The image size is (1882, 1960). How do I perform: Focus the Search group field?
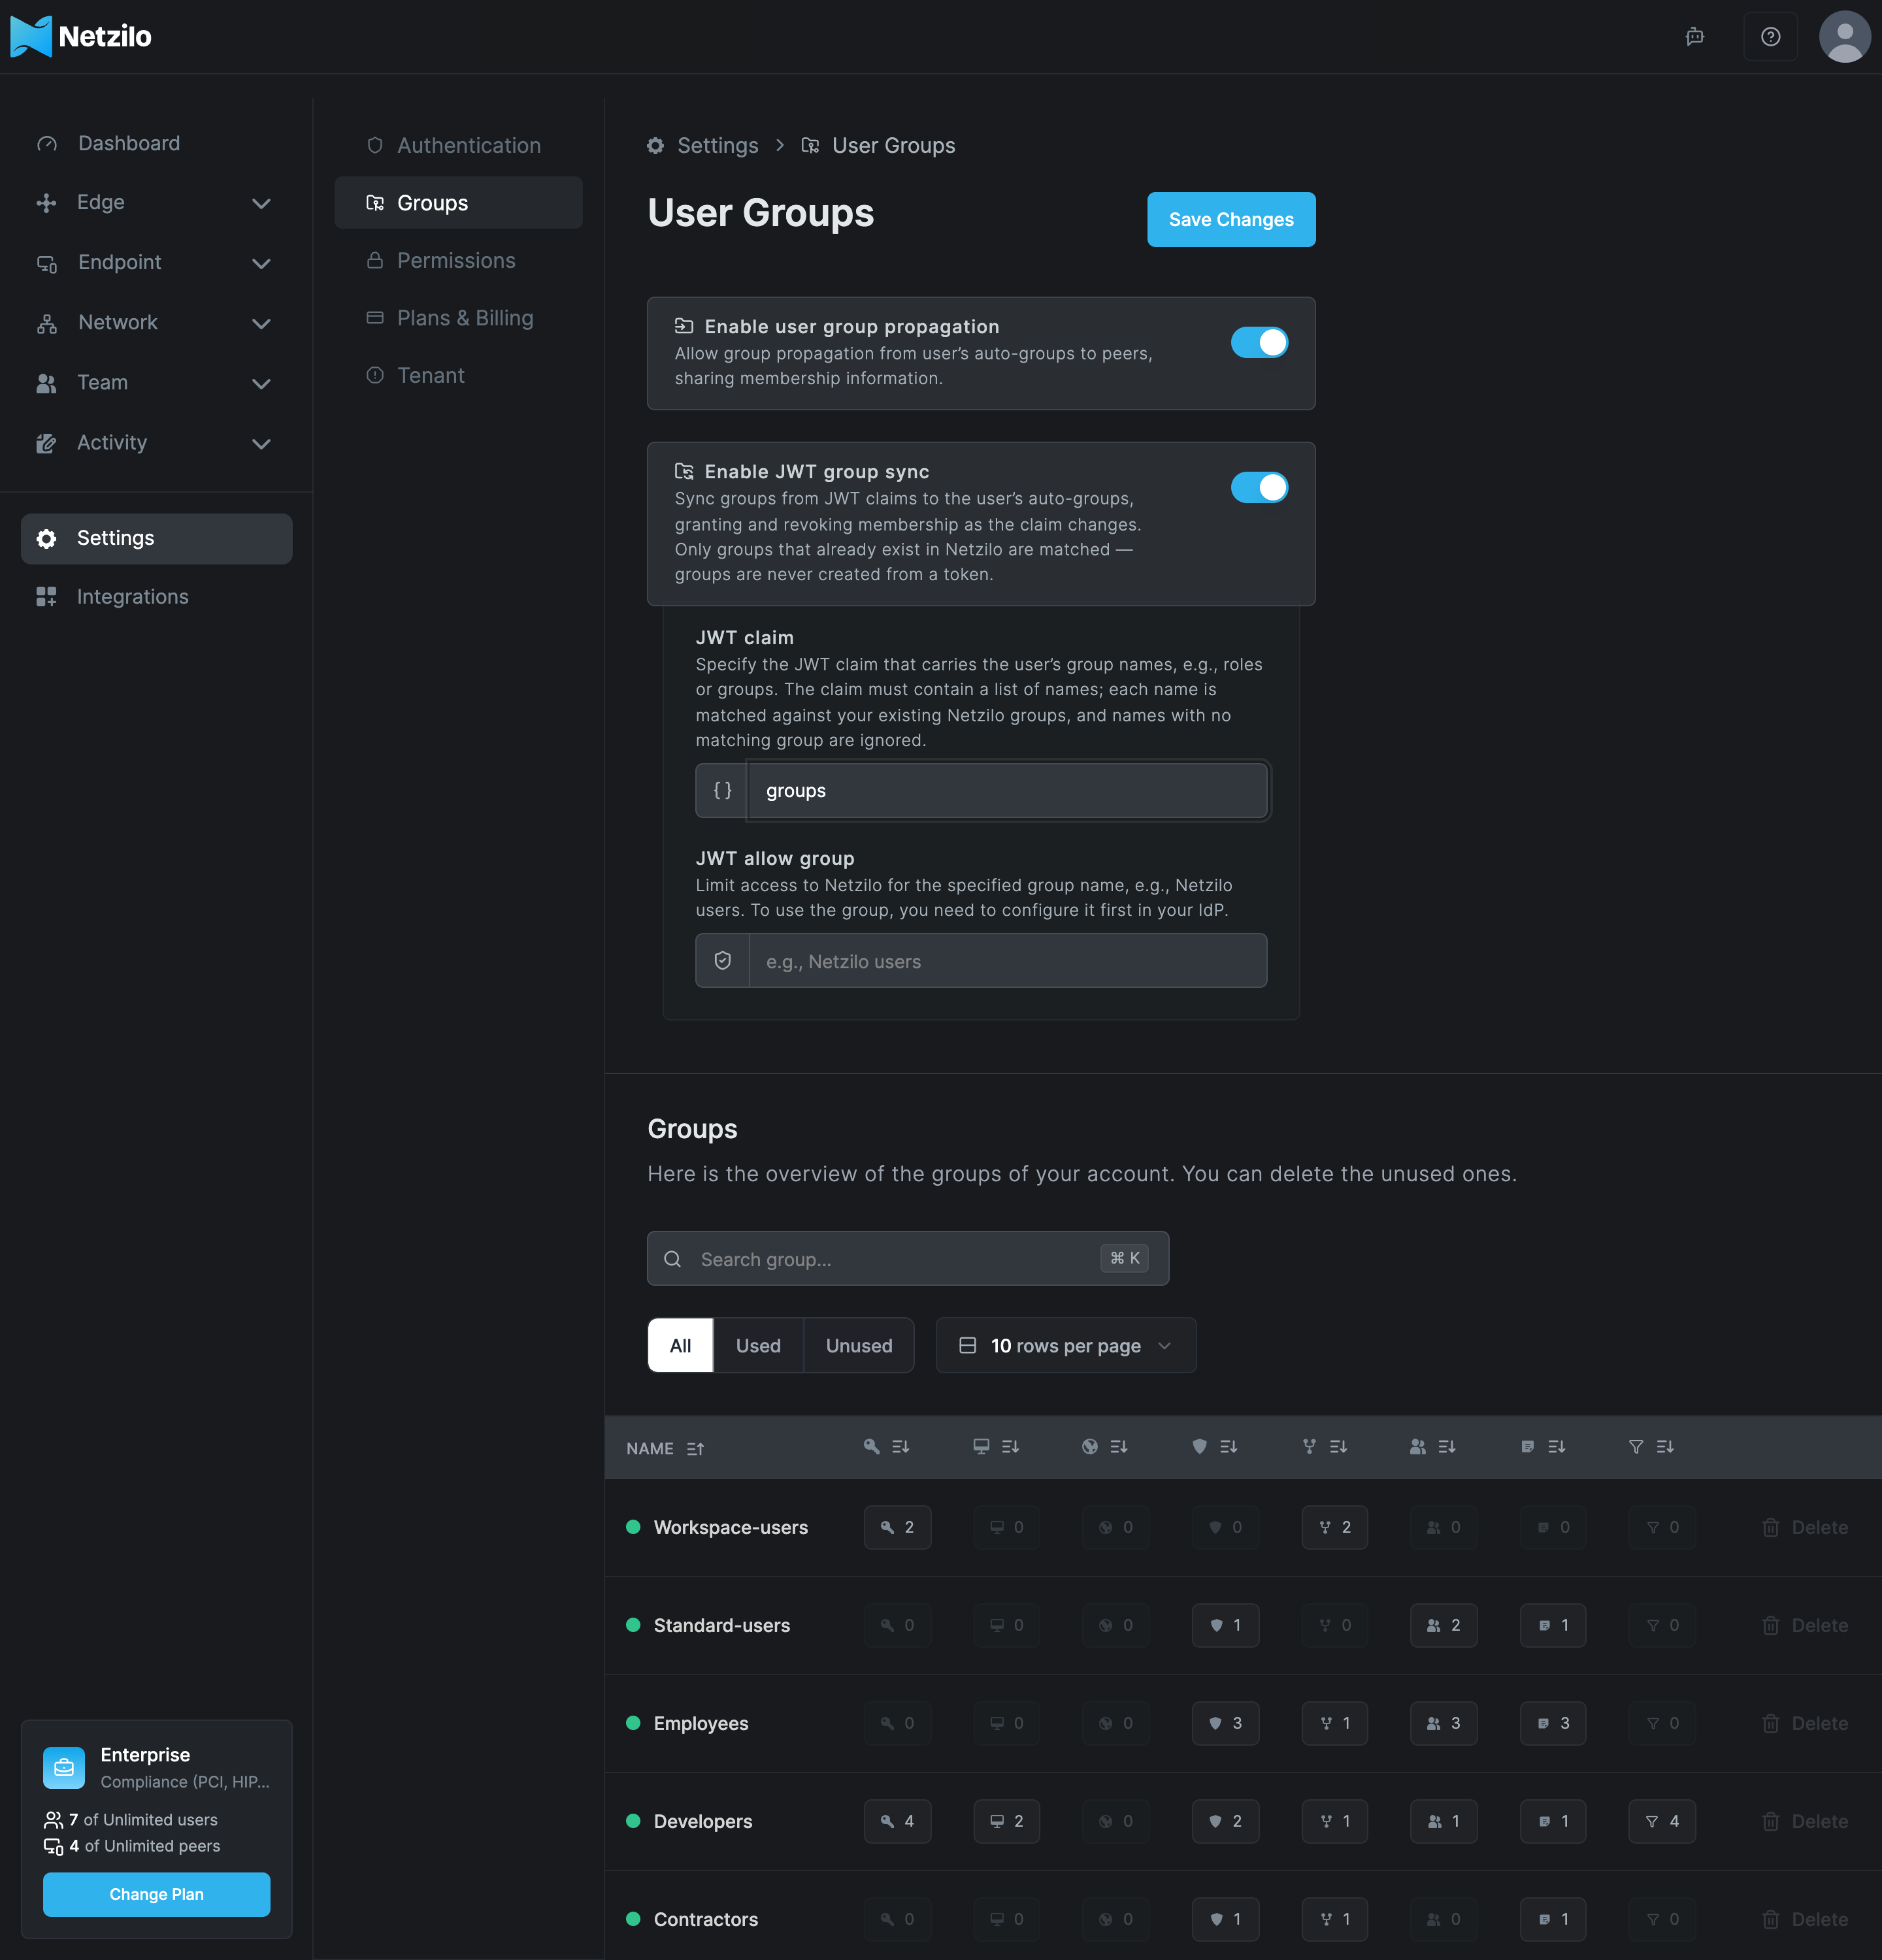[x=907, y=1259]
